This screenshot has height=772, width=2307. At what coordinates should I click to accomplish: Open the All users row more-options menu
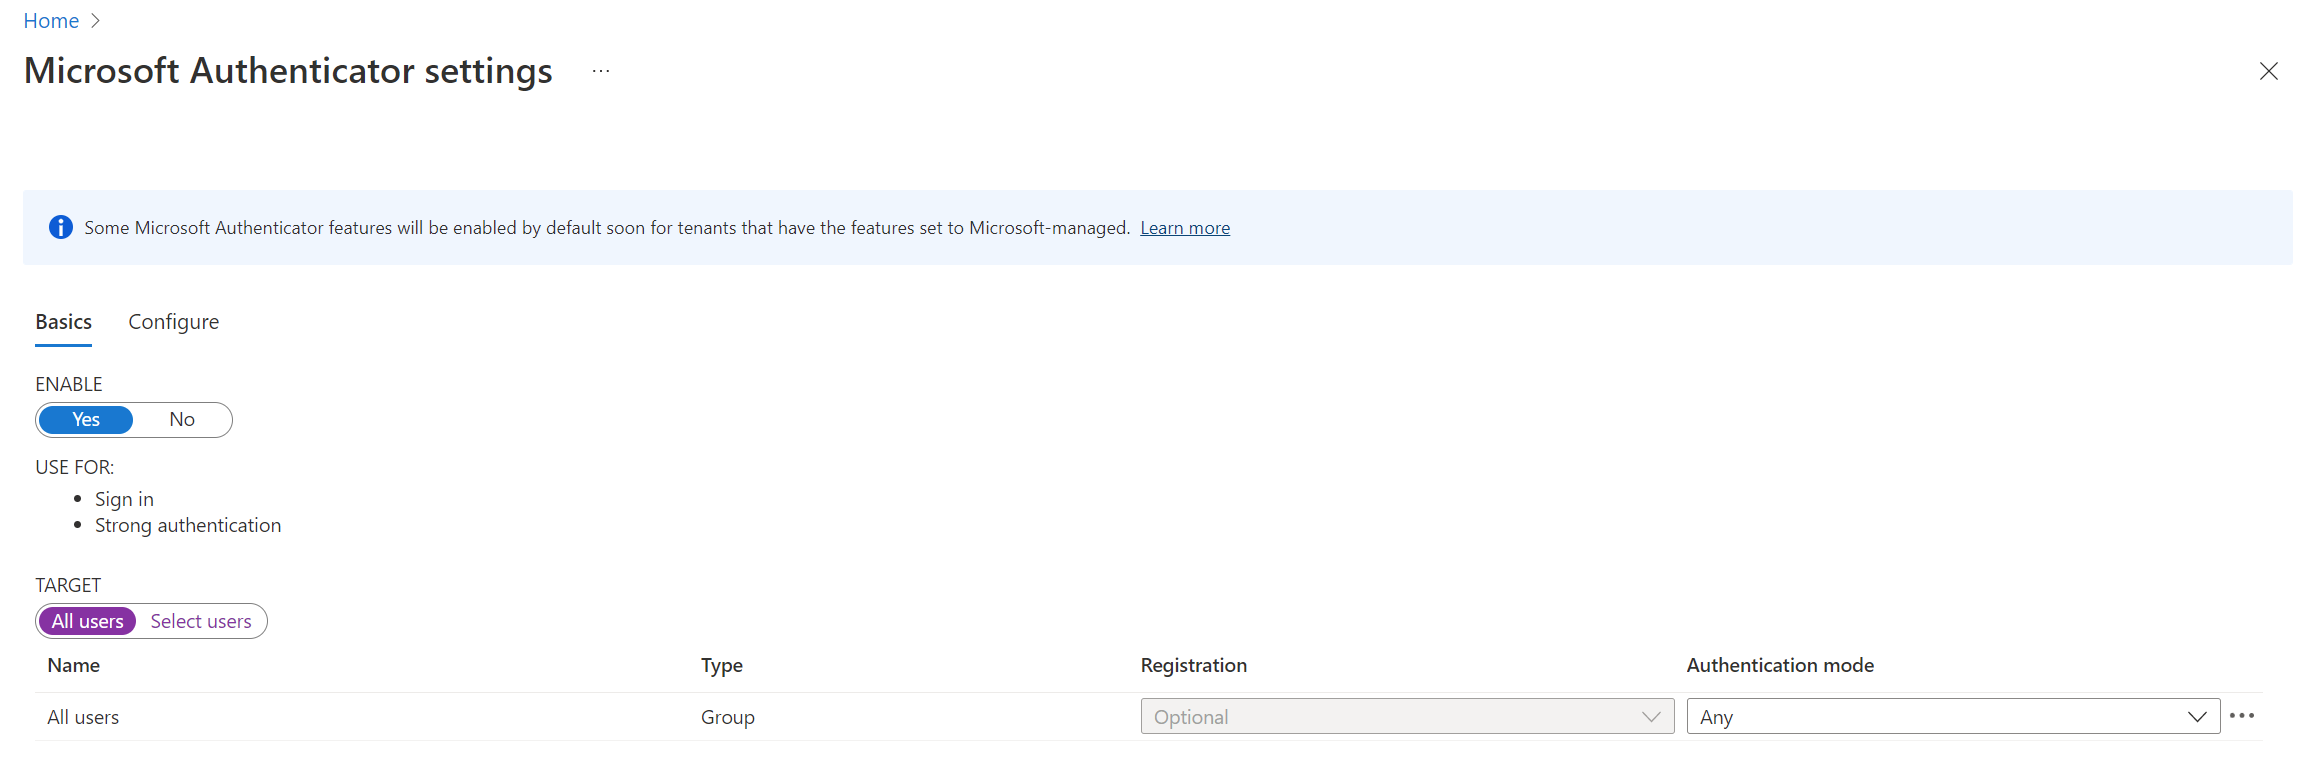point(2242,716)
